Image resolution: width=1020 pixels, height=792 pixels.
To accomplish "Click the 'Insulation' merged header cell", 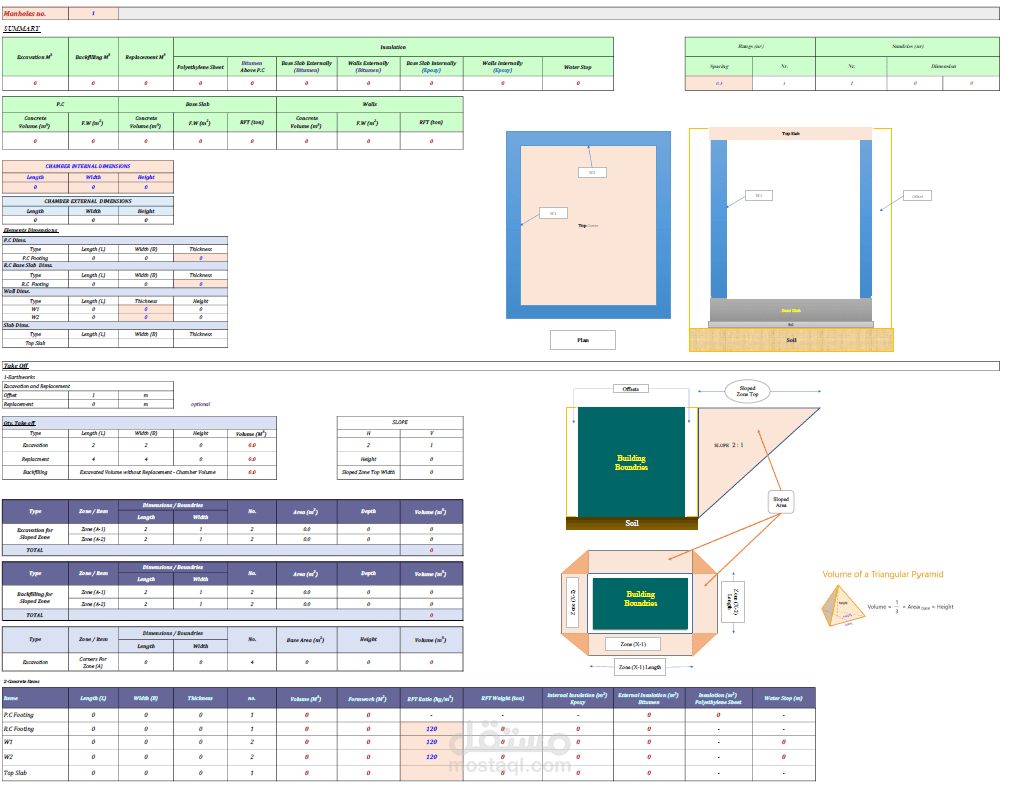I will point(394,47).
